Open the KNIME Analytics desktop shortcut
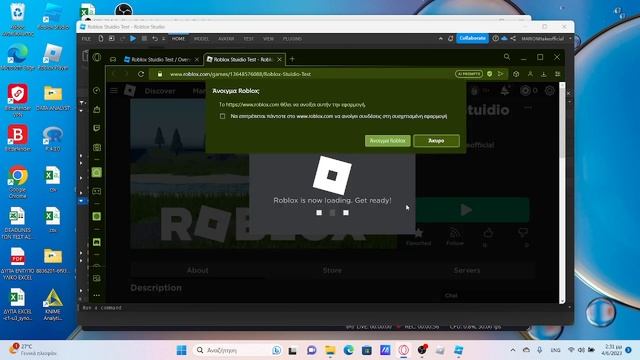Image resolution: width=640 pixels, height=360 pixels. point(53,304)
